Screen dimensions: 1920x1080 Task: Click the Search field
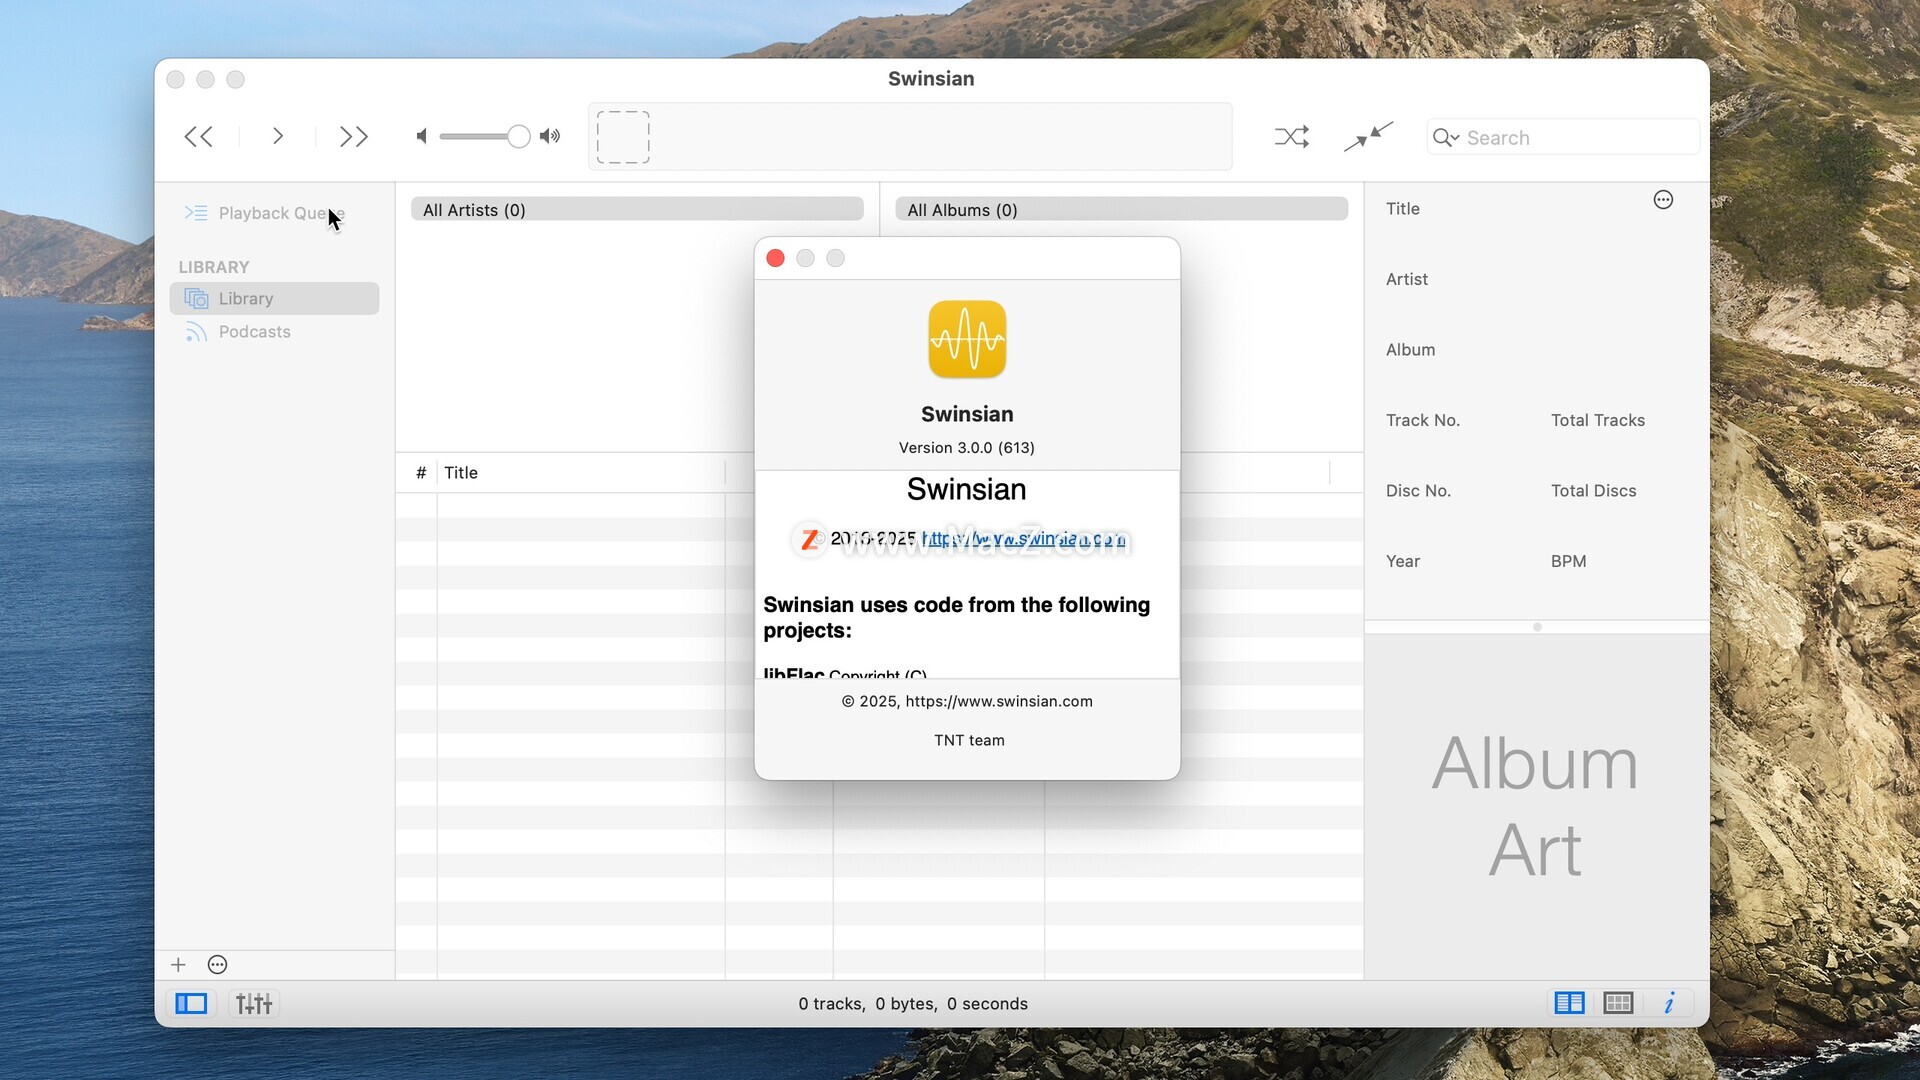[x=1563, y=137]
